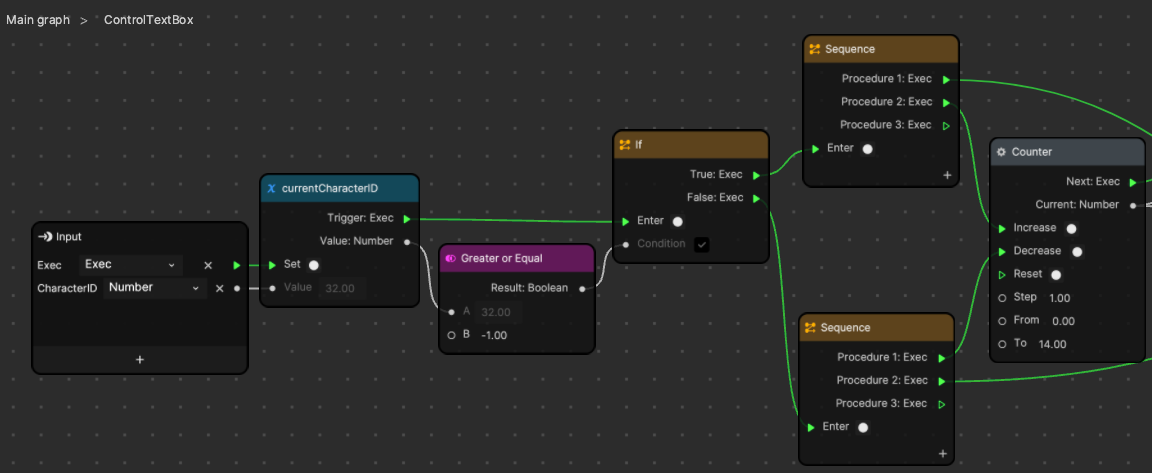Remove the CharacterID input with X
This screenshot has height=473, width=1152.
(x=219, y=288)
